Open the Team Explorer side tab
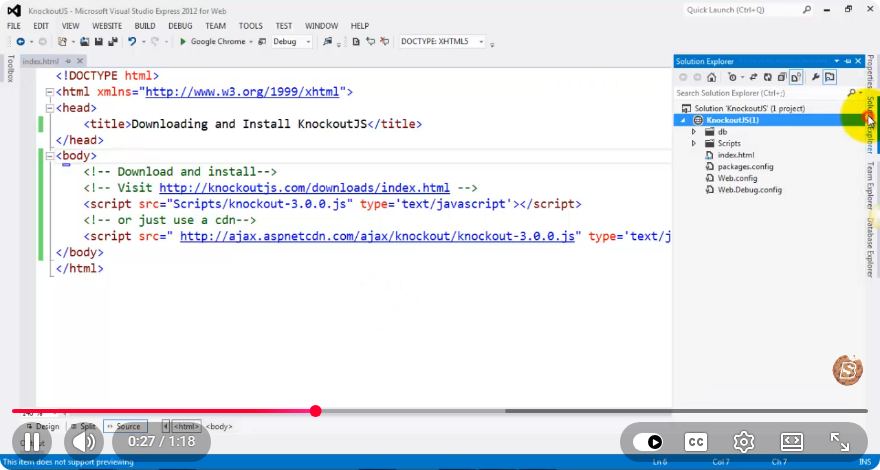This screenshot has height=470, width=880. point(870,186)
